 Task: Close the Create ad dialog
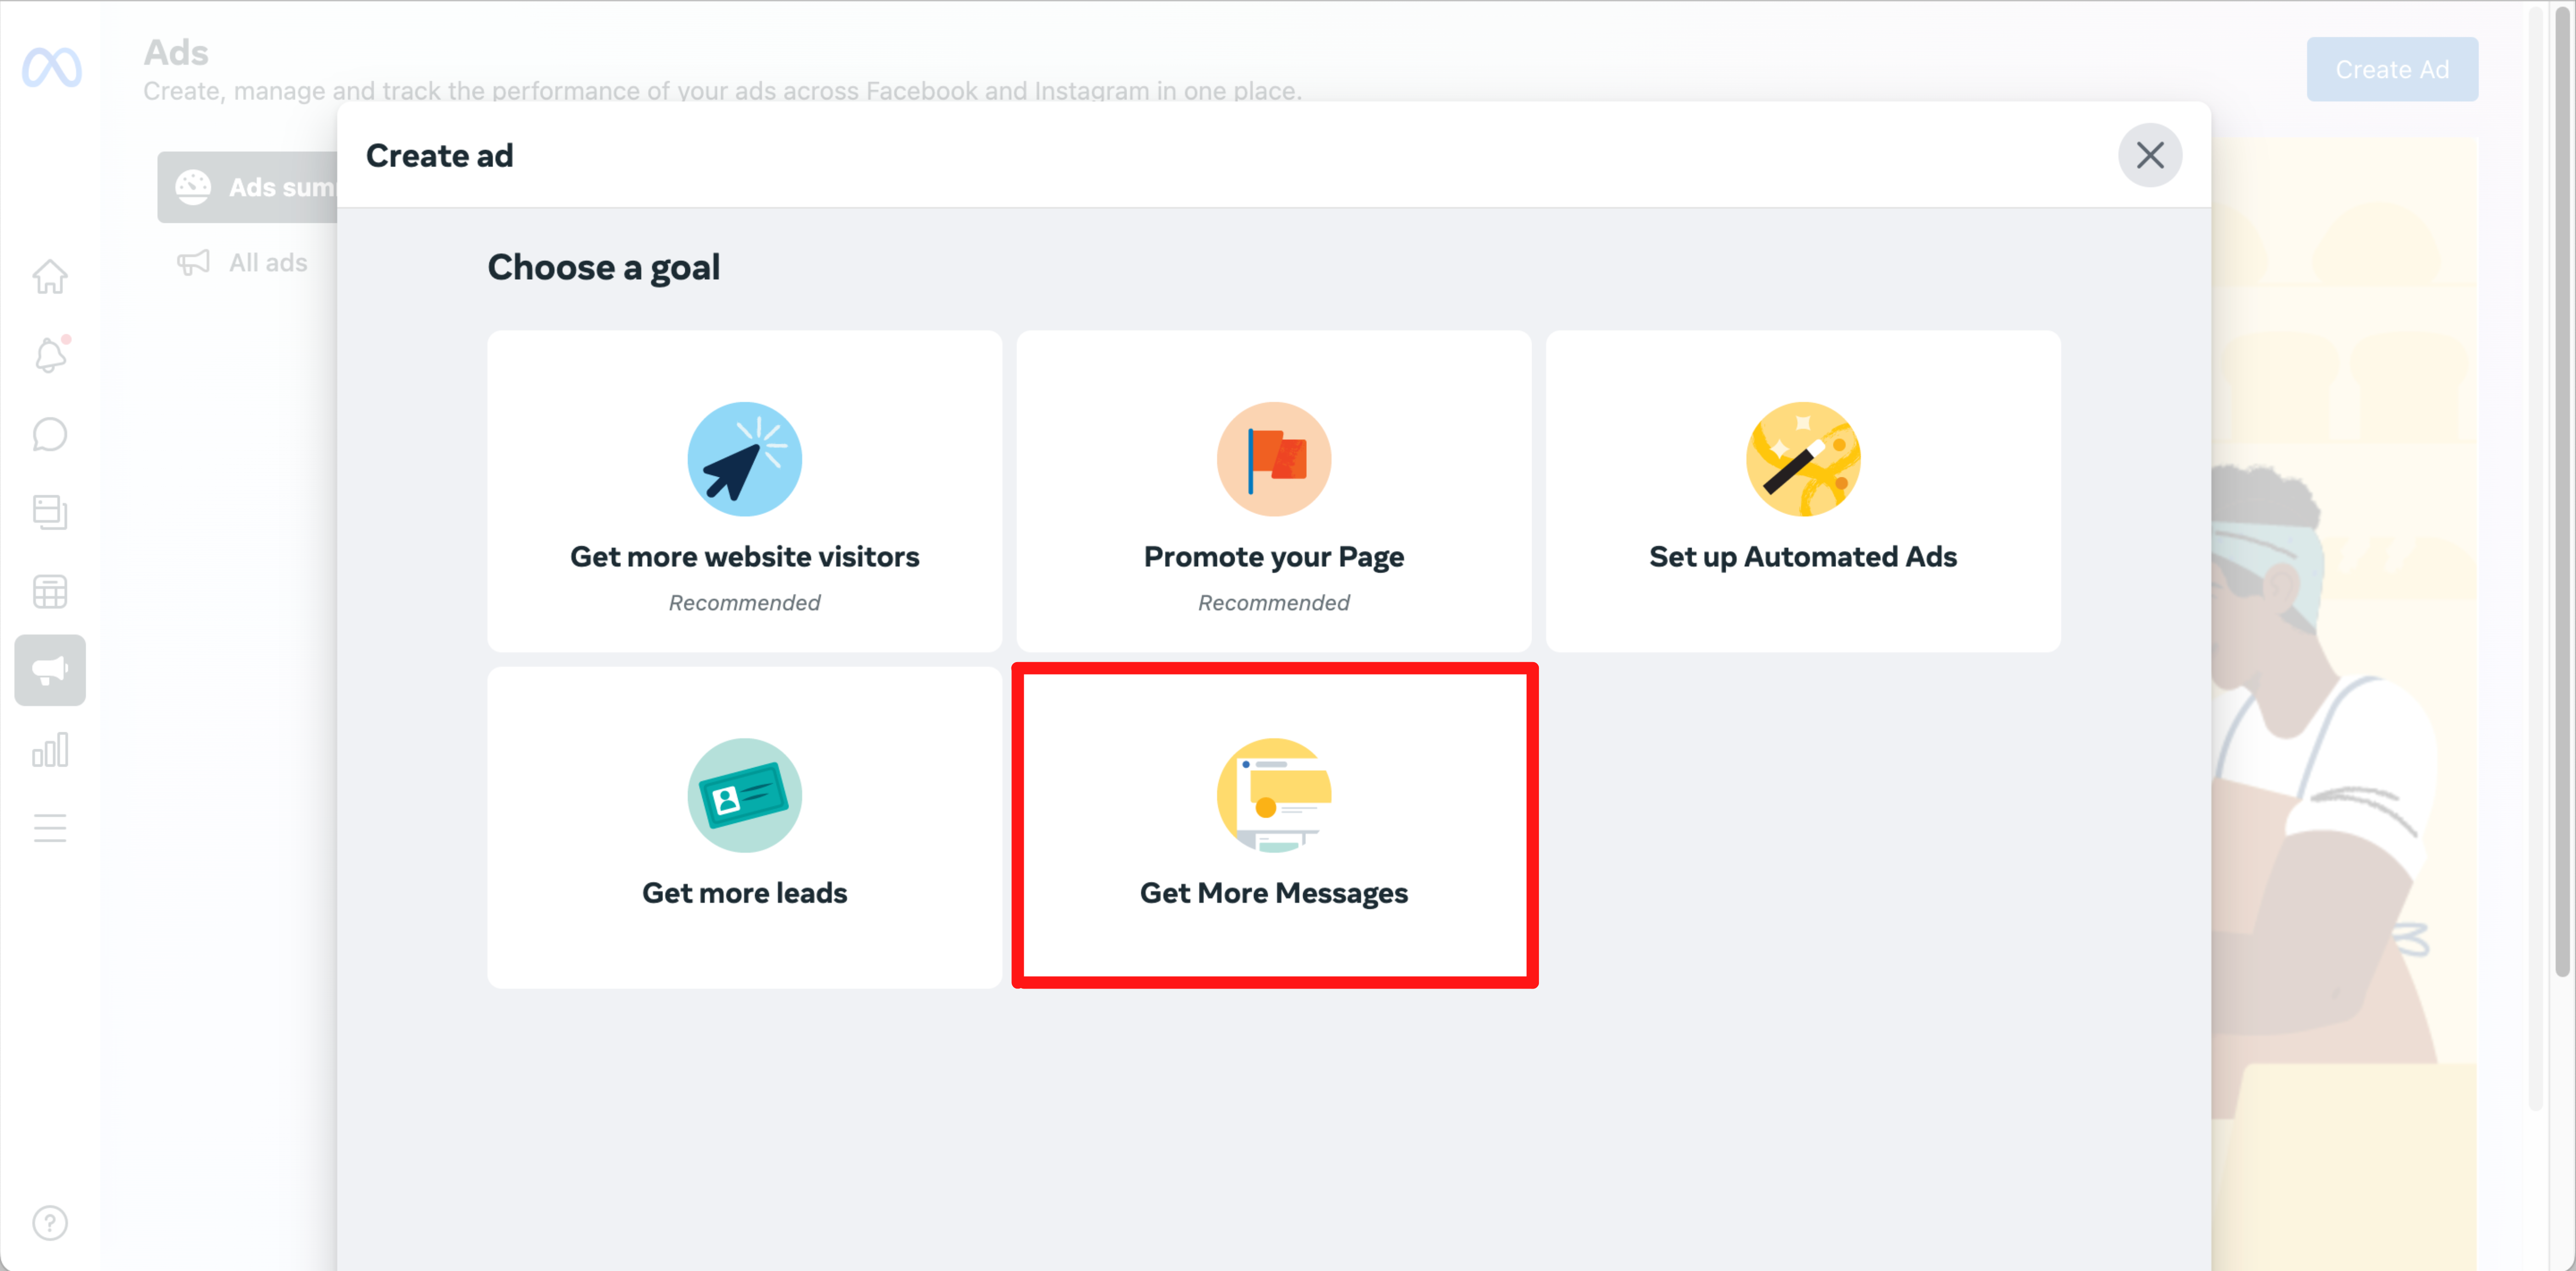(x=2150, y=155)
